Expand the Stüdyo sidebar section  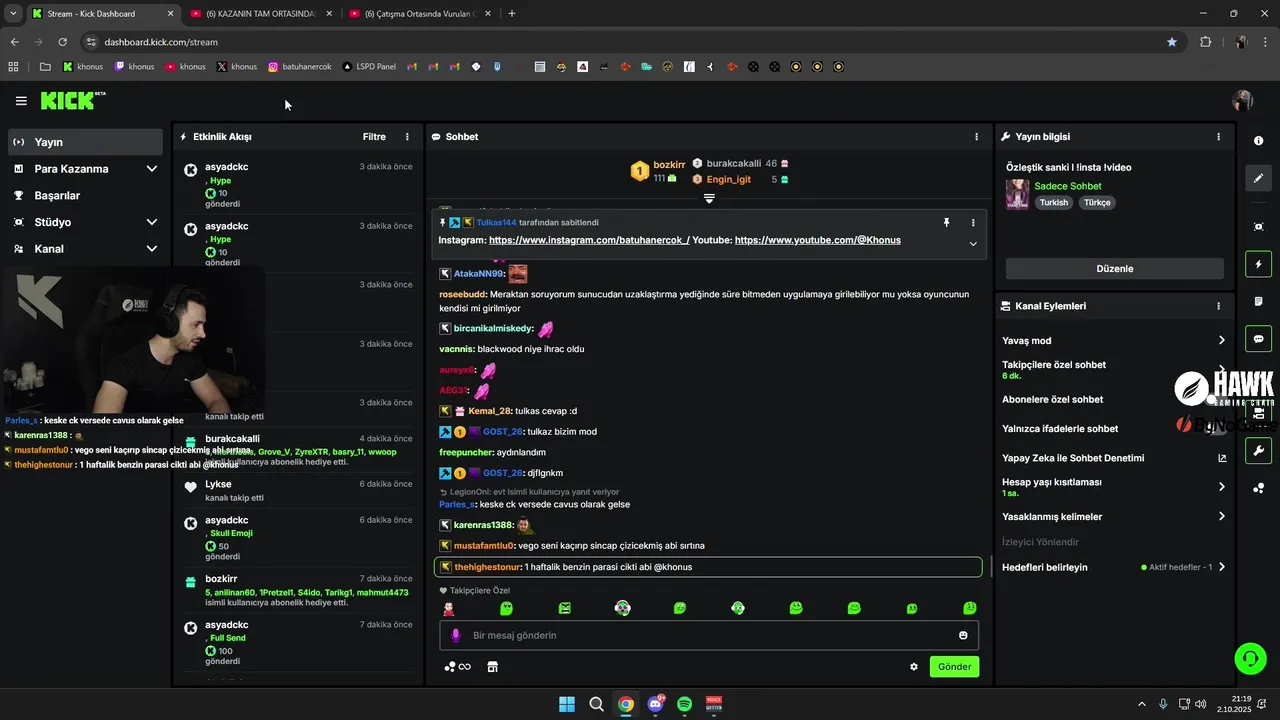pyautogui.click(x=152, y=222)
